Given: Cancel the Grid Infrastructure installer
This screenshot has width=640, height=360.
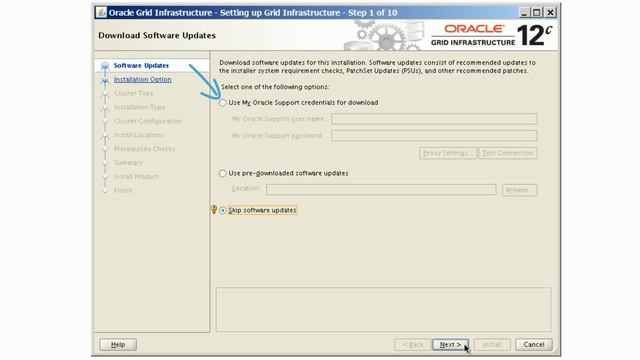Looking at the screenshot, I should point(533,344).
